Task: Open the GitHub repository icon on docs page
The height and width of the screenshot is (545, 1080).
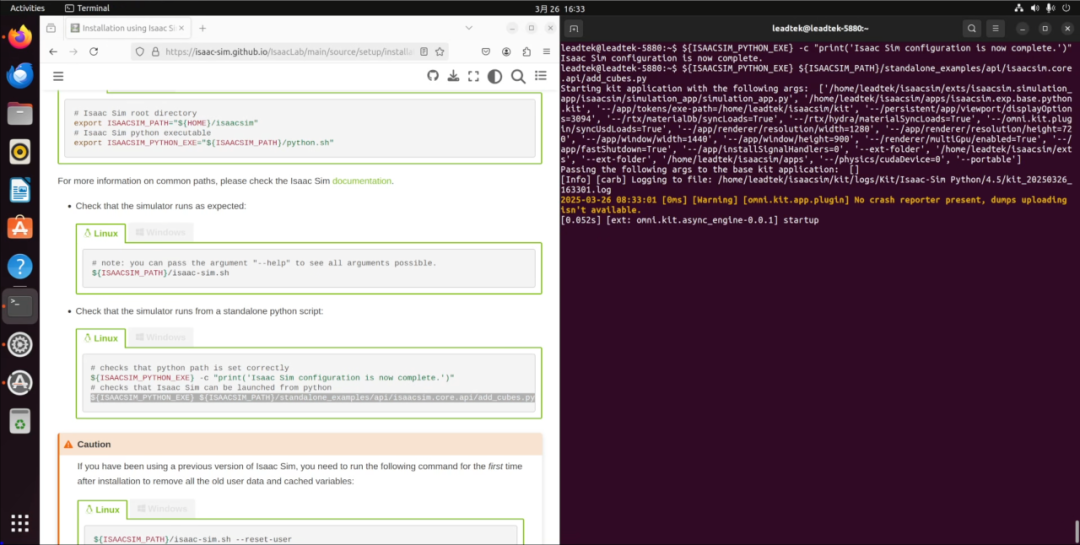Action: coord(433,76)
